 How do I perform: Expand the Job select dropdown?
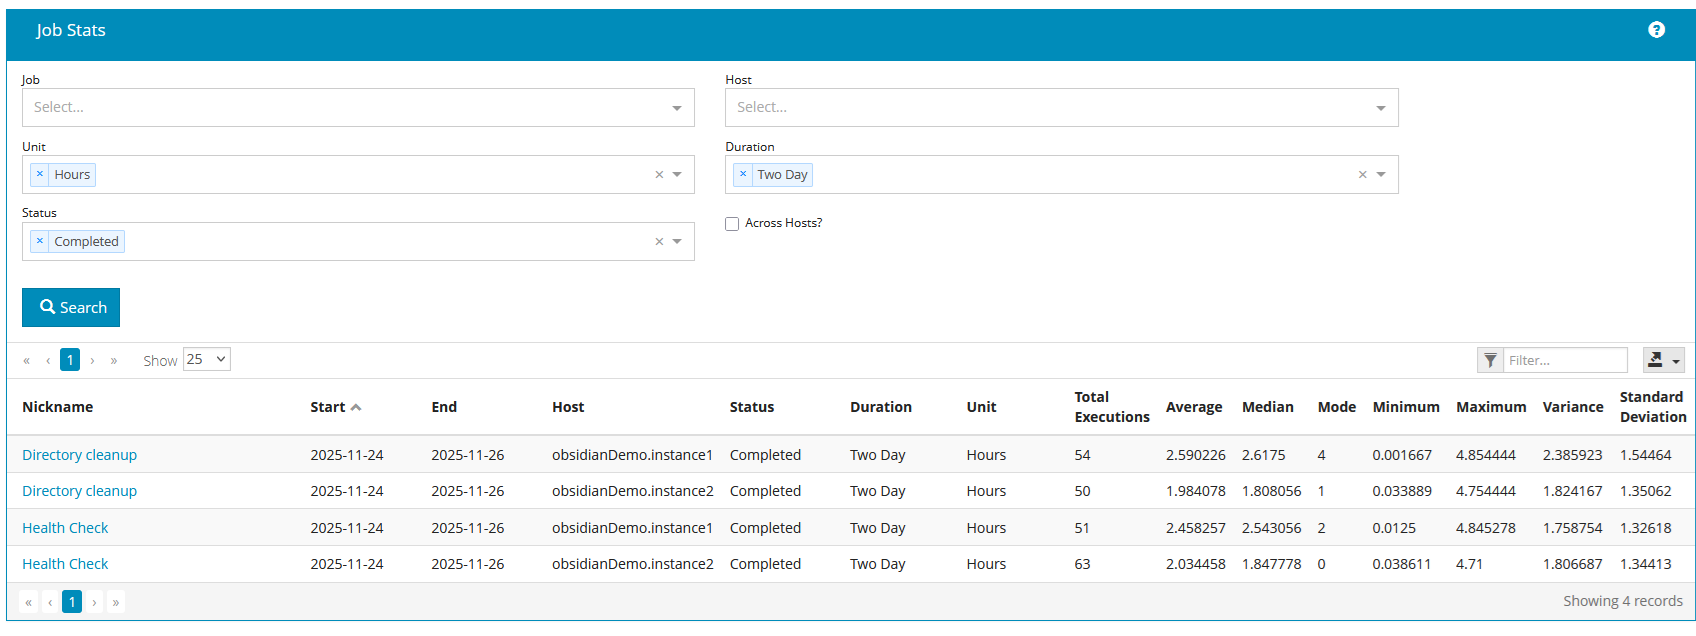tap(676, 108)
